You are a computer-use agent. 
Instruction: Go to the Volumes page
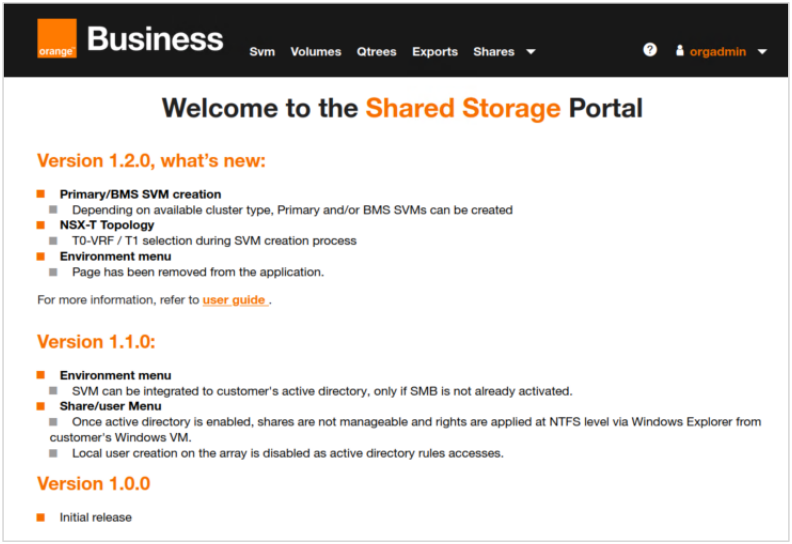316,52
